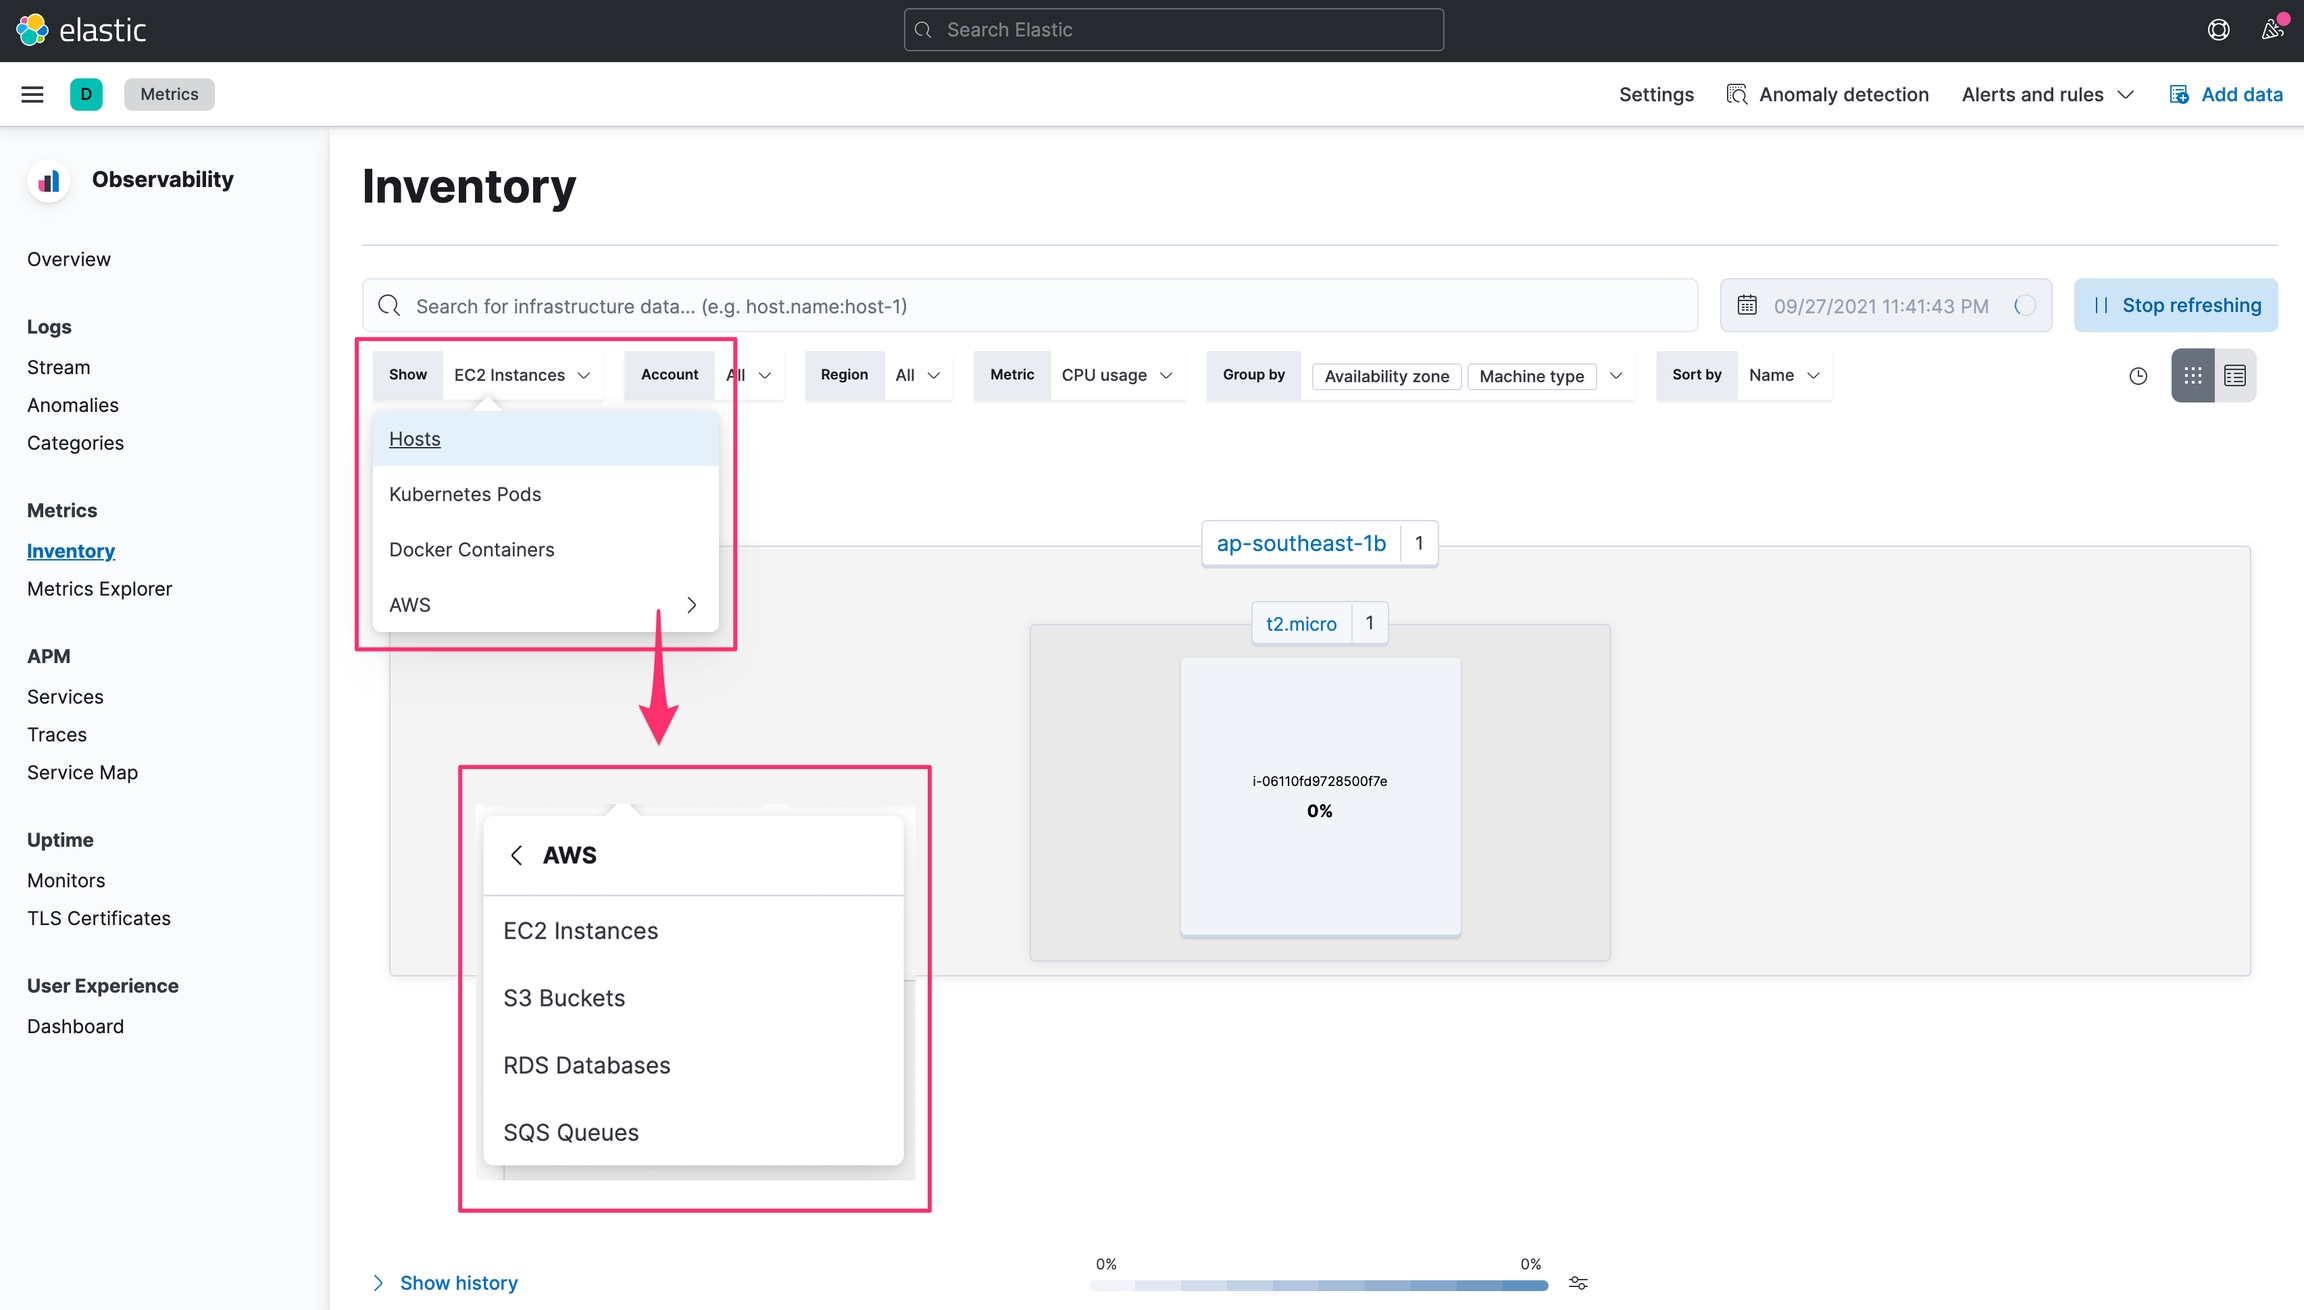
Task: Open the hamburger navigation menu
Action: point(32,94)
